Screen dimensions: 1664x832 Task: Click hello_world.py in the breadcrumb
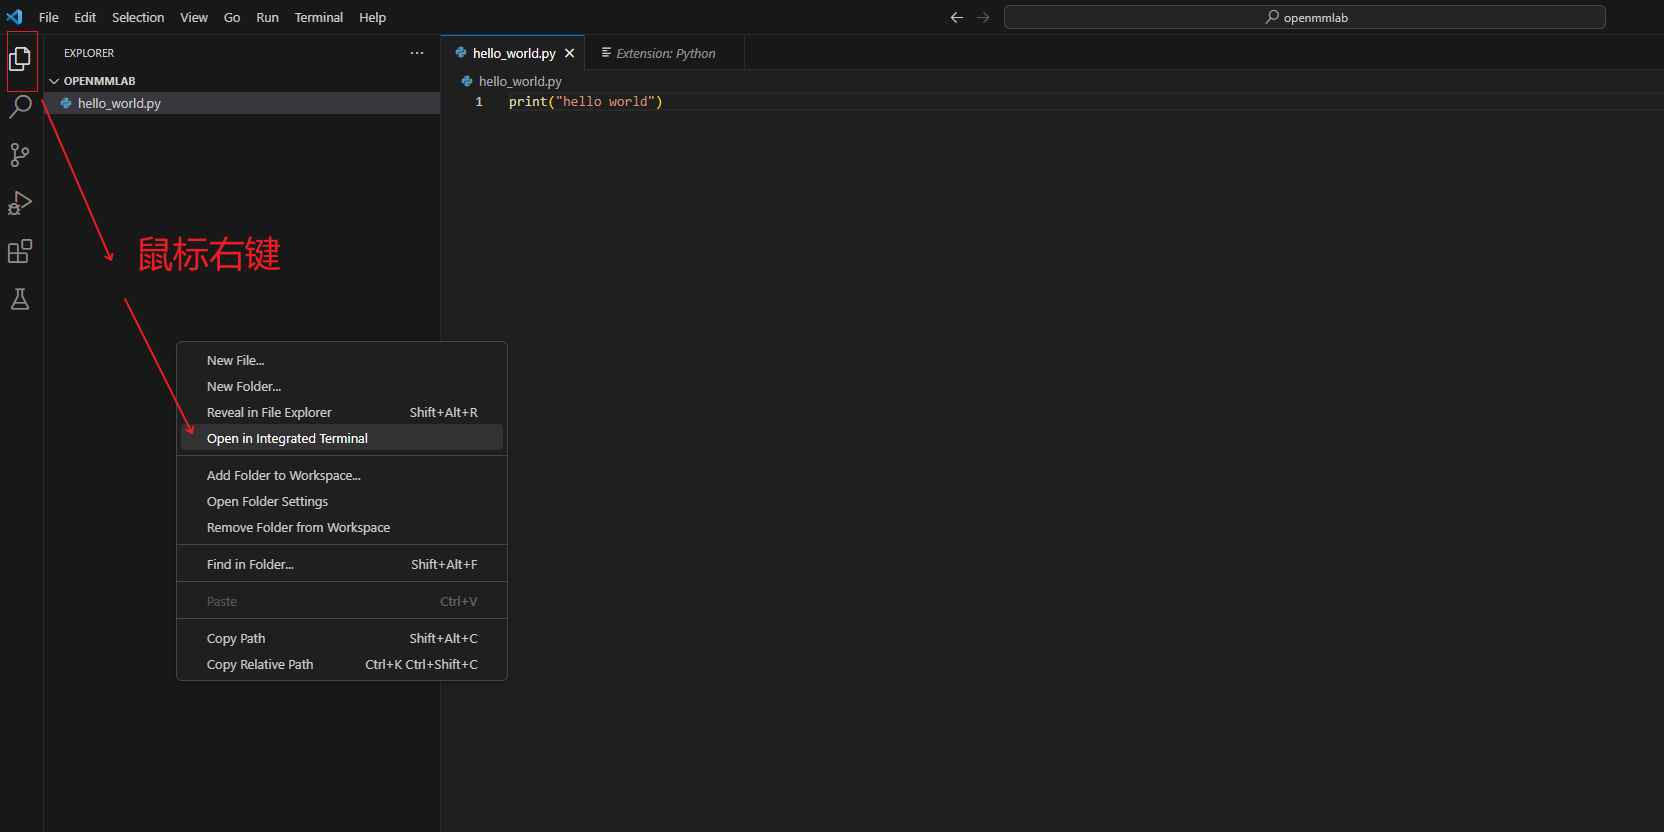pos(520,81)
